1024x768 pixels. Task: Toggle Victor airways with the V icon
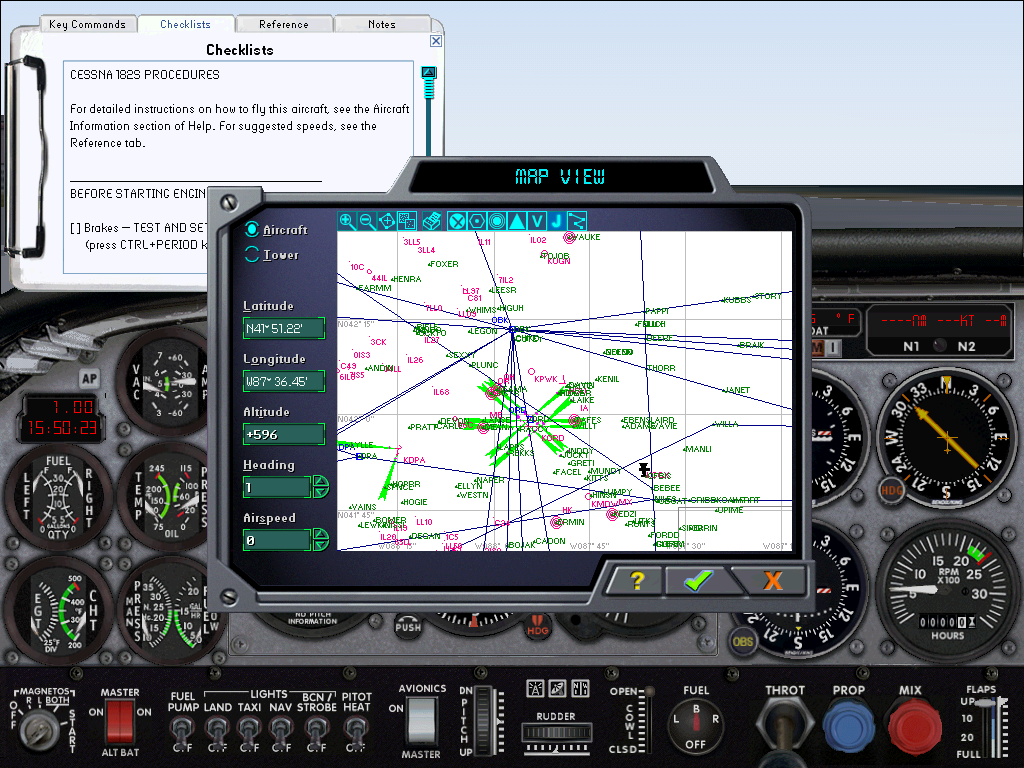537,221
